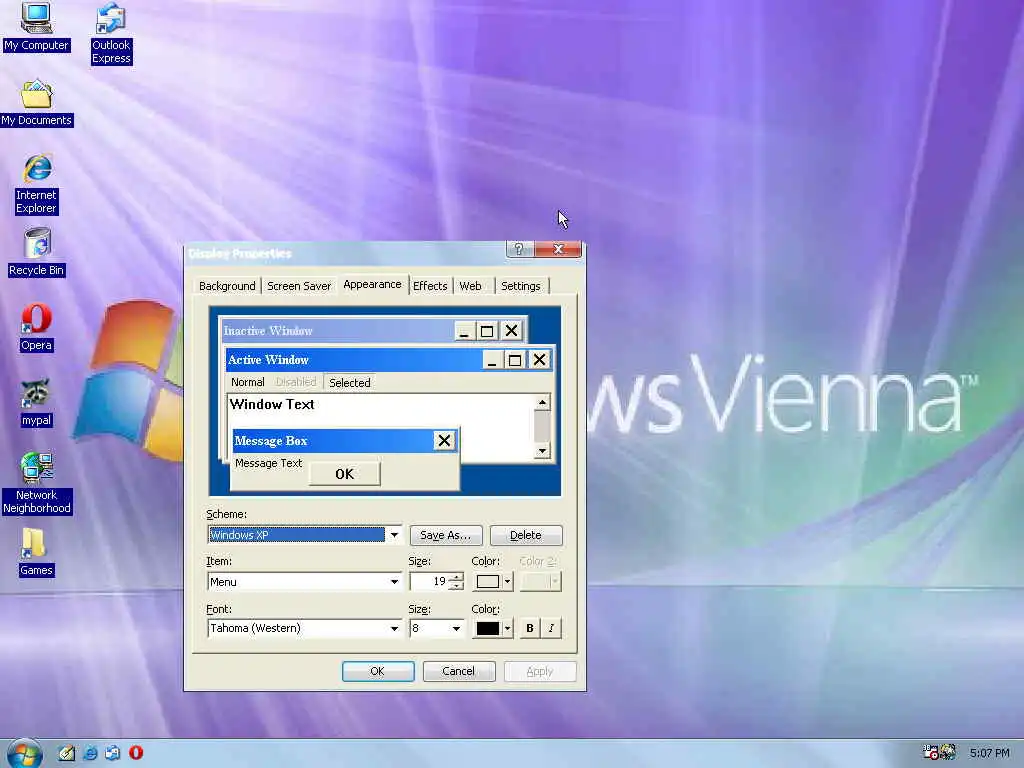Select the Games folder desktop icon

[x=36, y=552]
